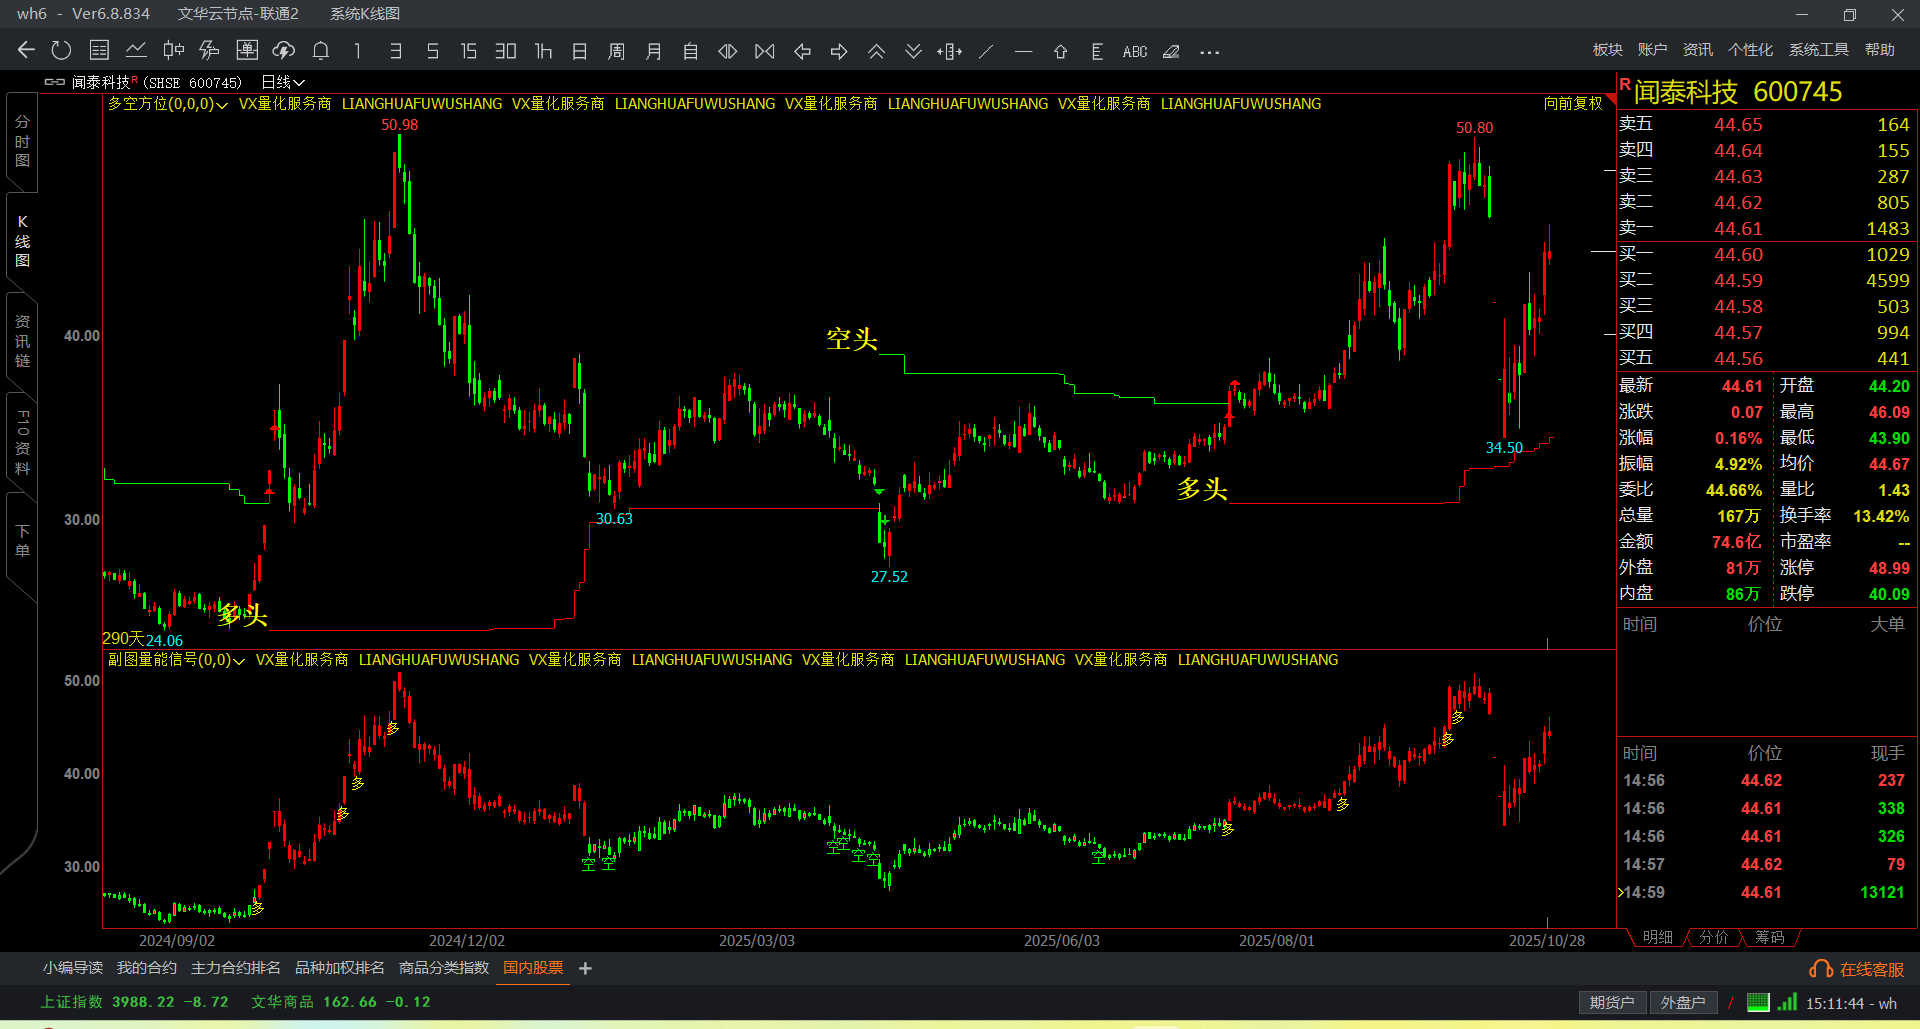Open the 个性化 menu

pos(1750,50)
